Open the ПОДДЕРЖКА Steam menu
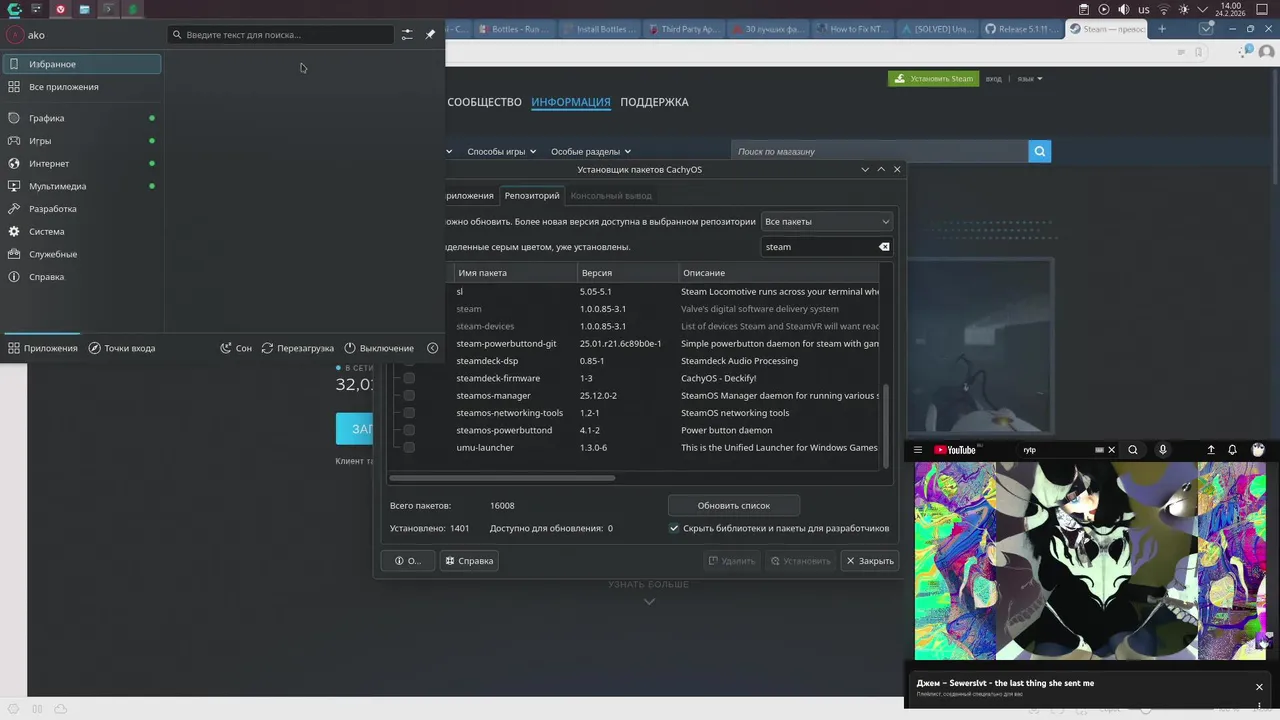The width and height of the screenshot is (1280, 720). pyautogui.click(x=654, y=102)
